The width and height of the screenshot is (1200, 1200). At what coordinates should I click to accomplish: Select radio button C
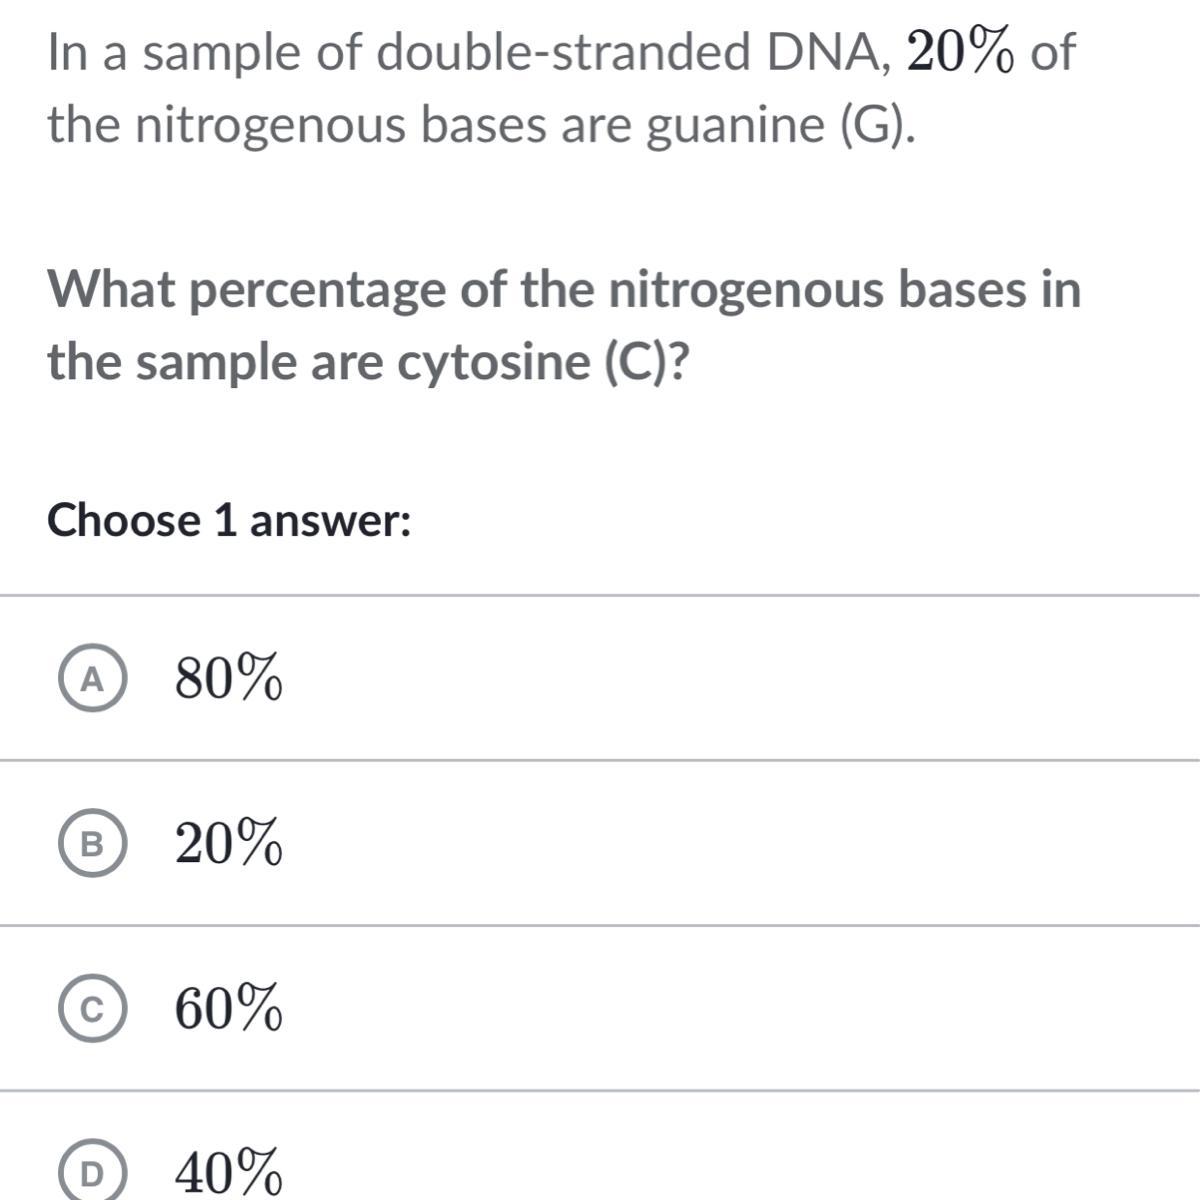92,1011
